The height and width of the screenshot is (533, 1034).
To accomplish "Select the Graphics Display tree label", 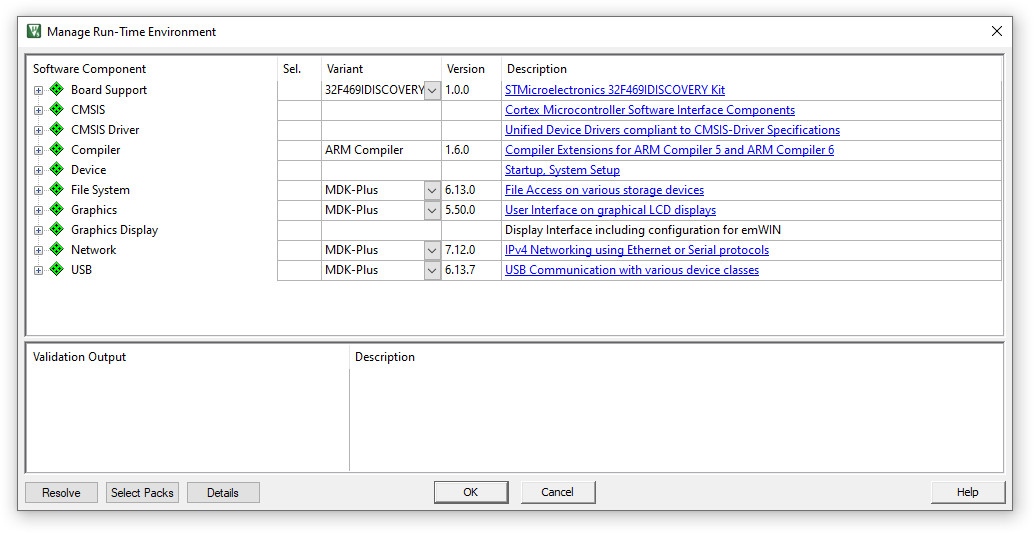I will (115, 230).
